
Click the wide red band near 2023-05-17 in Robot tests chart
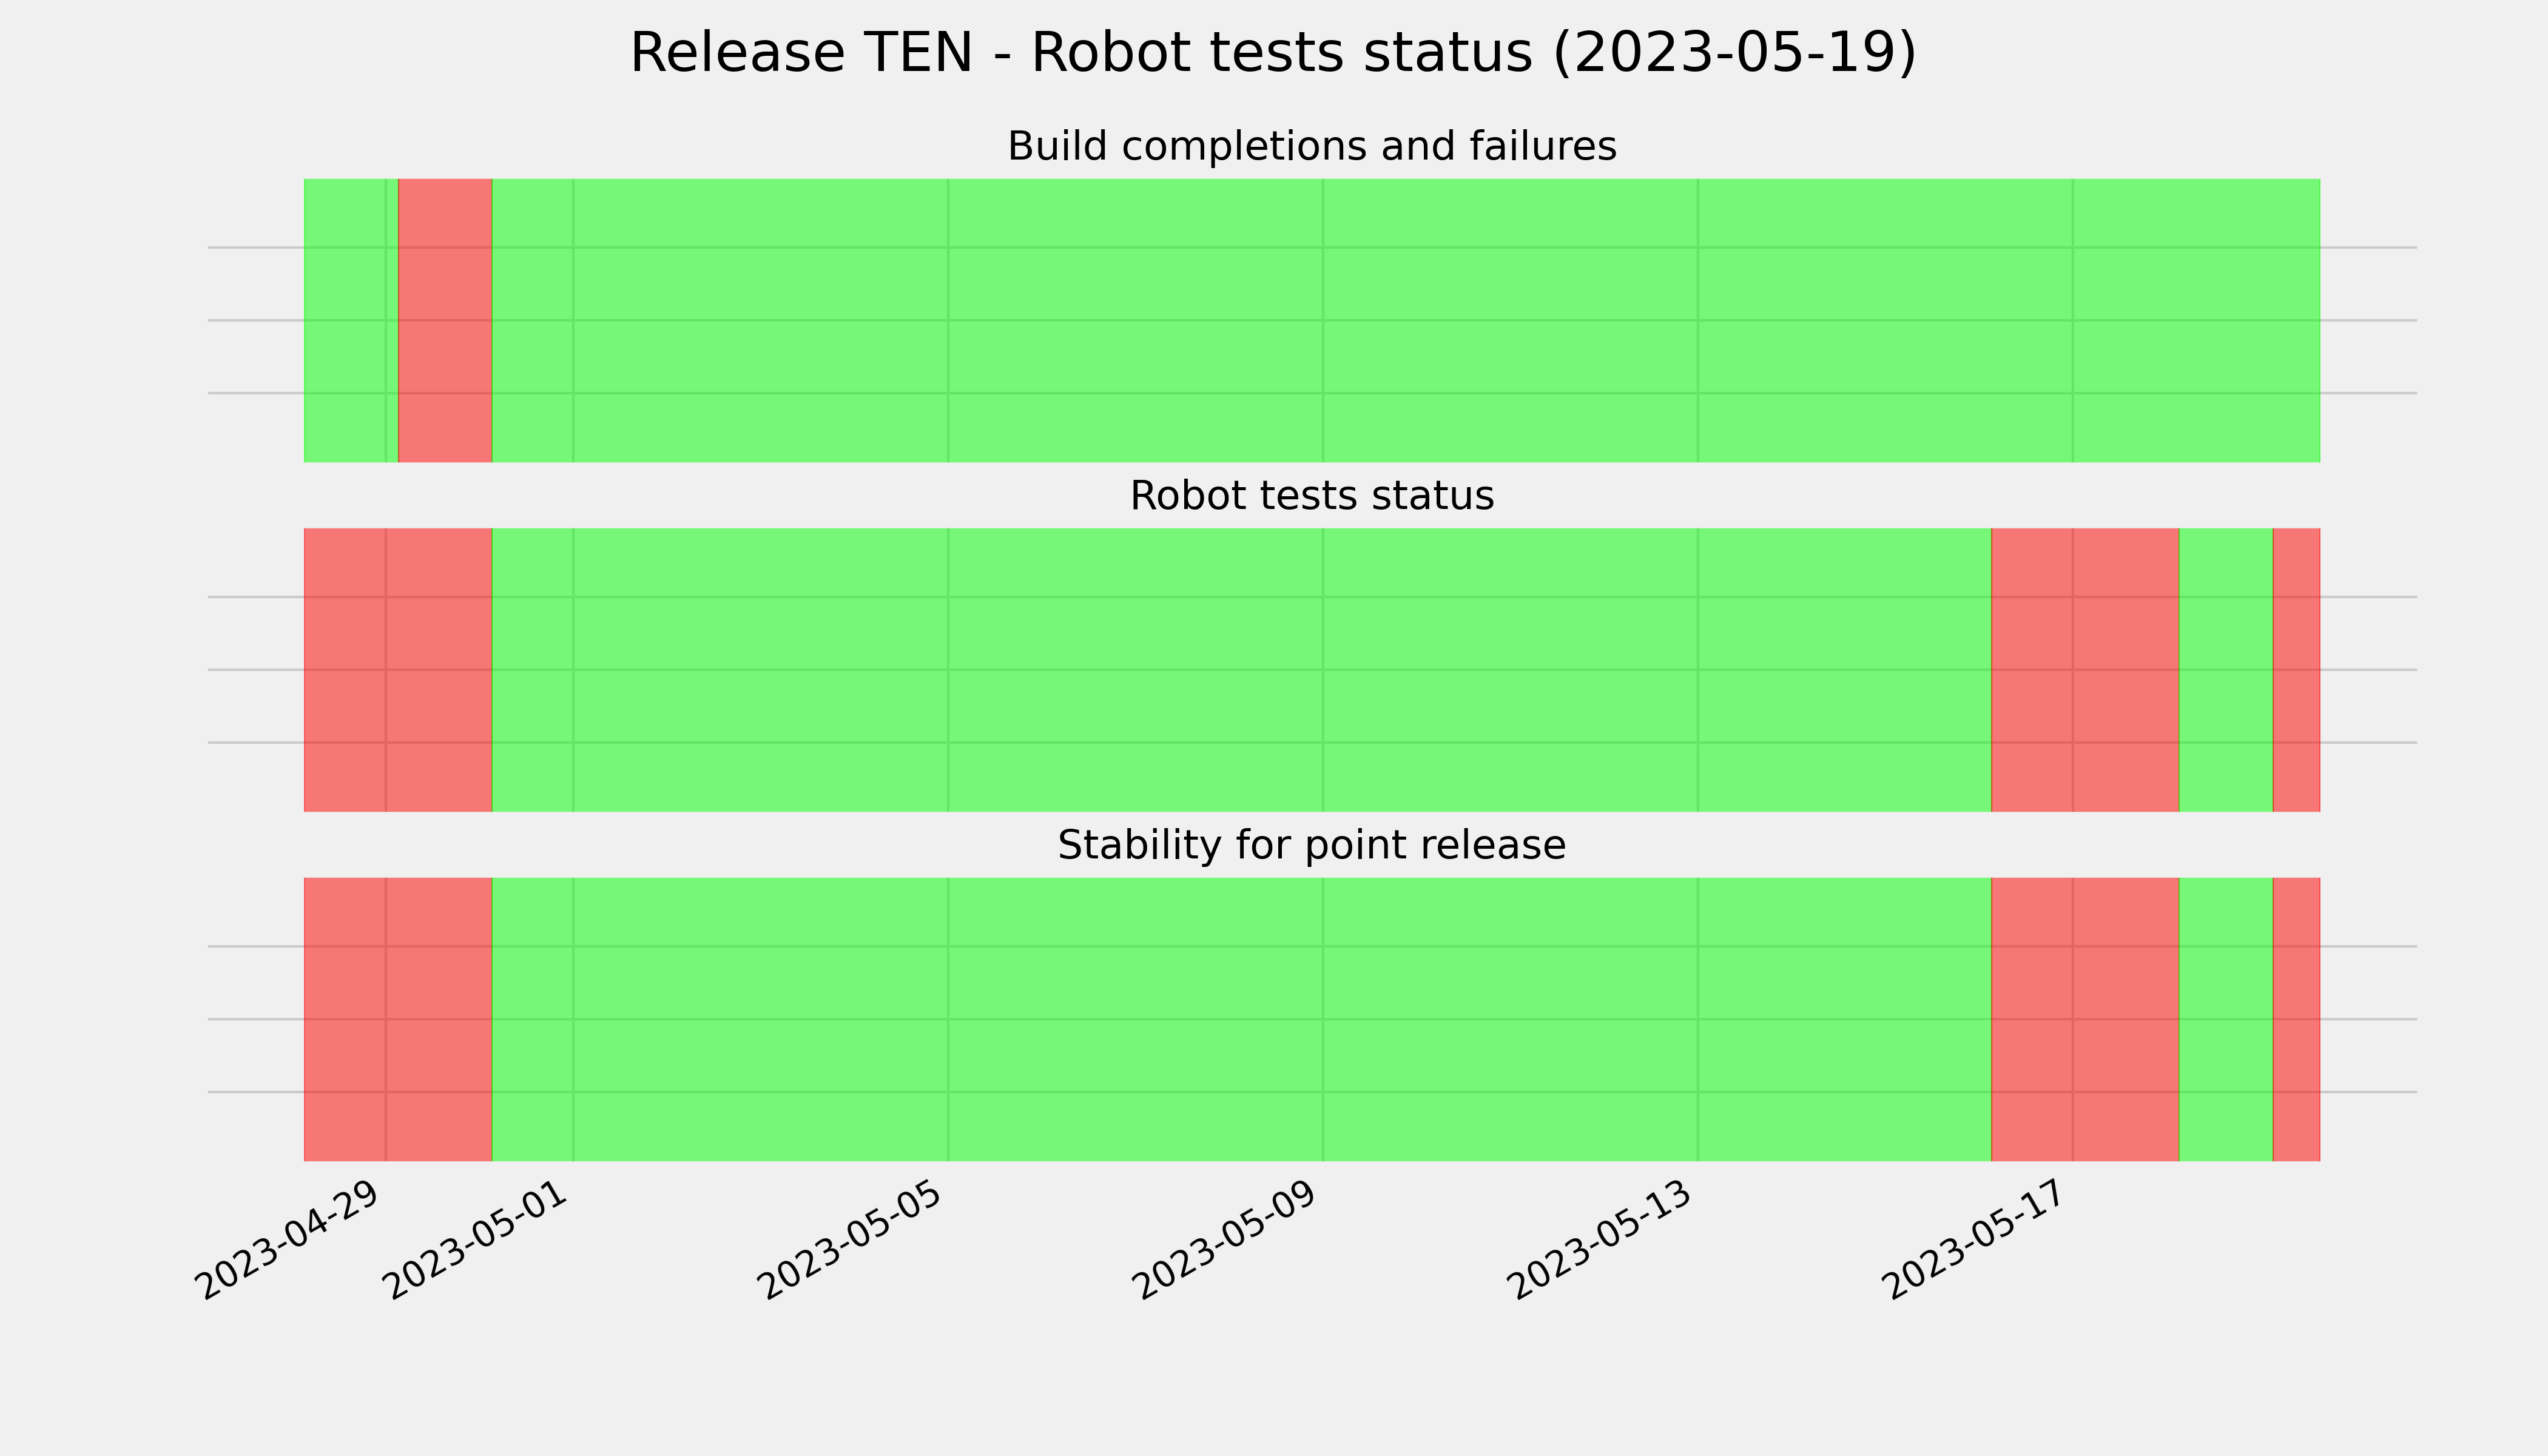2085,670
